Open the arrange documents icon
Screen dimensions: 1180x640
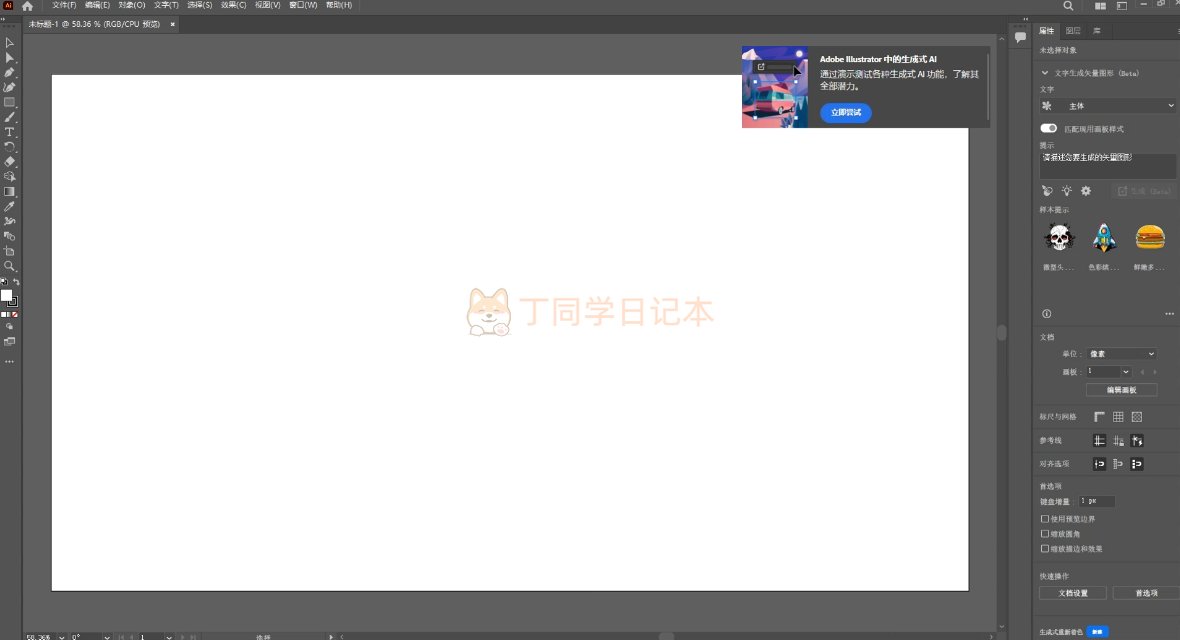(1100, 6)
